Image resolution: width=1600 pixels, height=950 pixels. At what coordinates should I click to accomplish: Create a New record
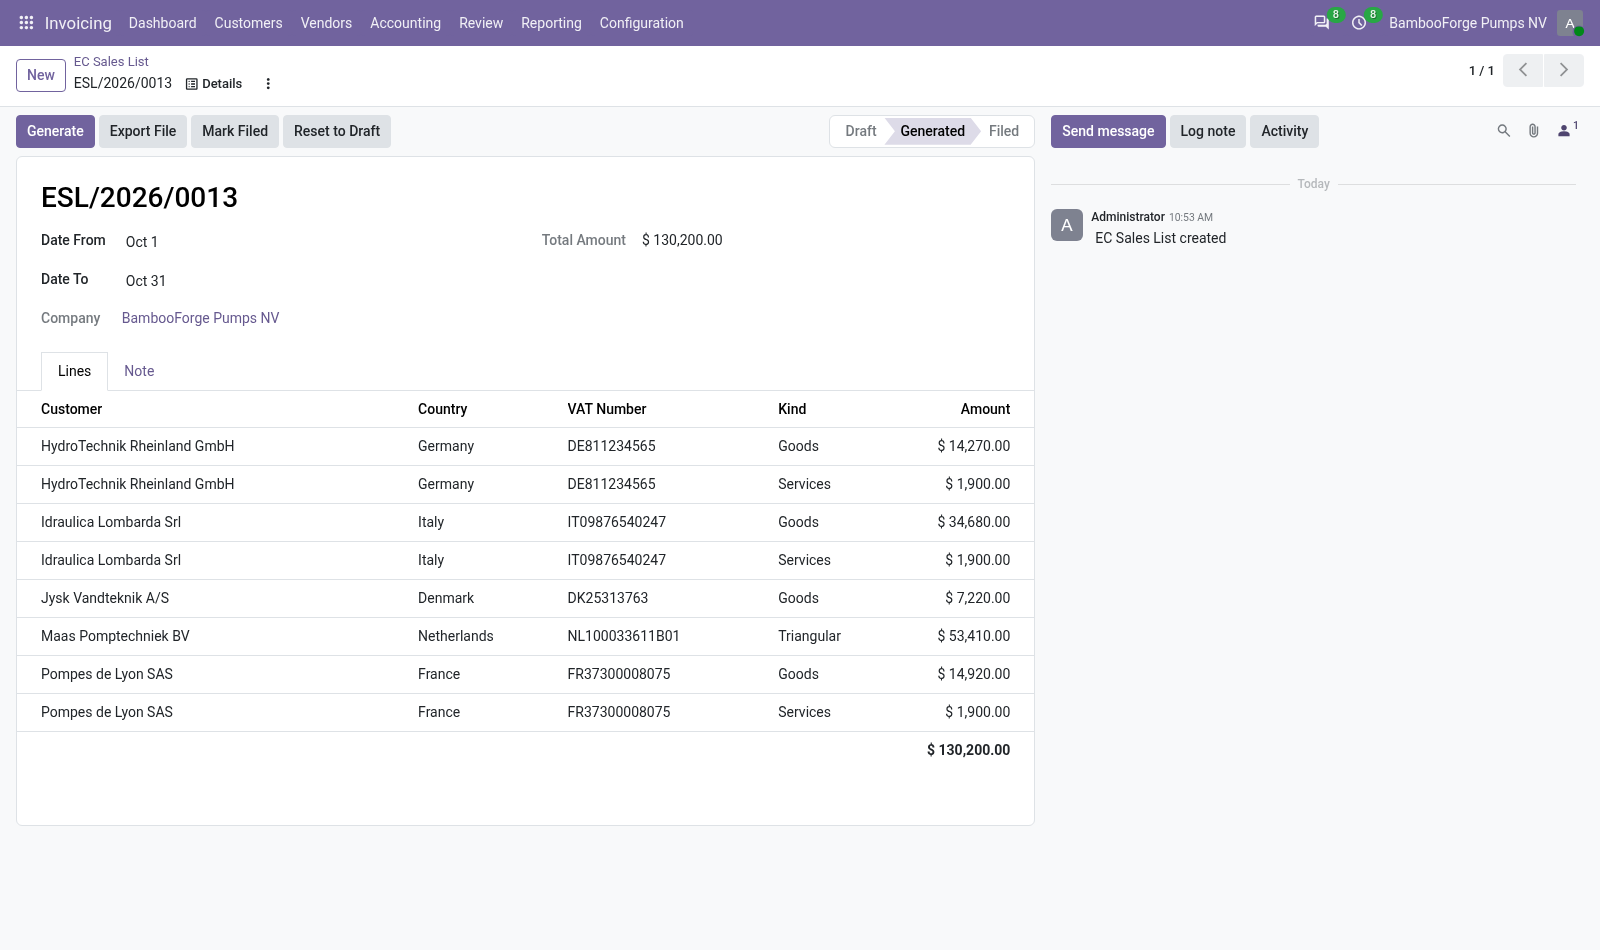pos(41,75)
